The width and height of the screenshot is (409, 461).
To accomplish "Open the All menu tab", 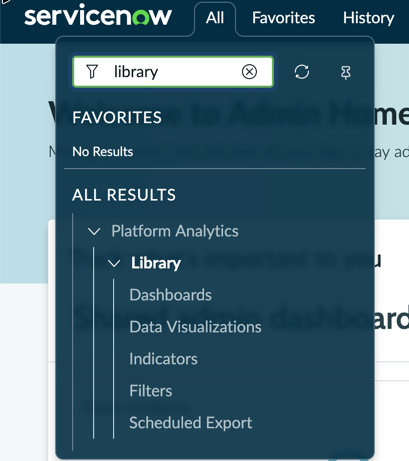I will point(215,18).
